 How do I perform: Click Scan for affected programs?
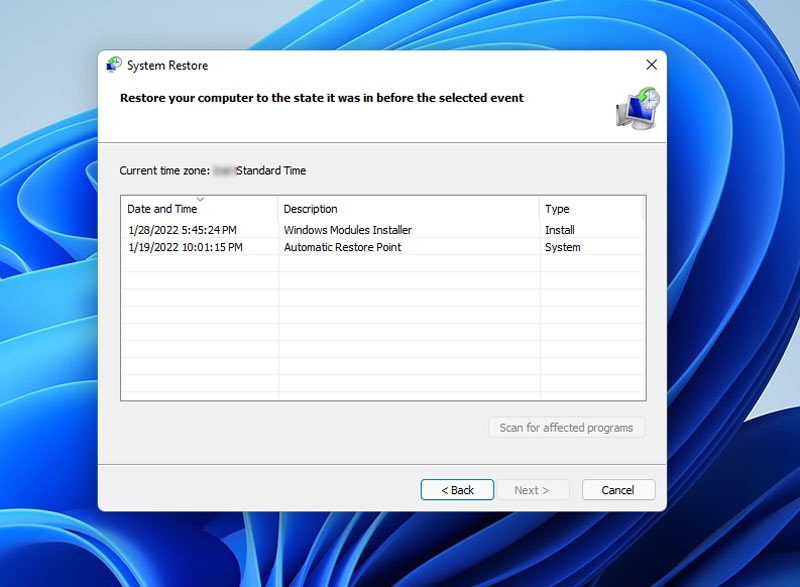[566, 427]
